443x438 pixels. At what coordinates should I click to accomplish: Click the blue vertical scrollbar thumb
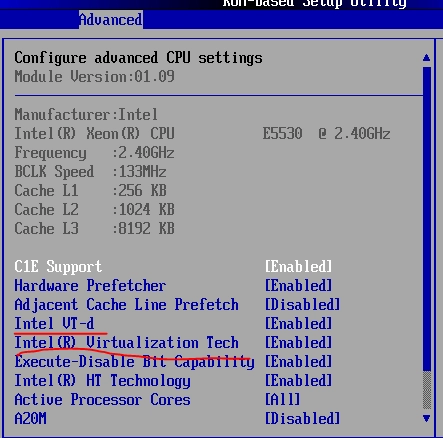point(427,218)
